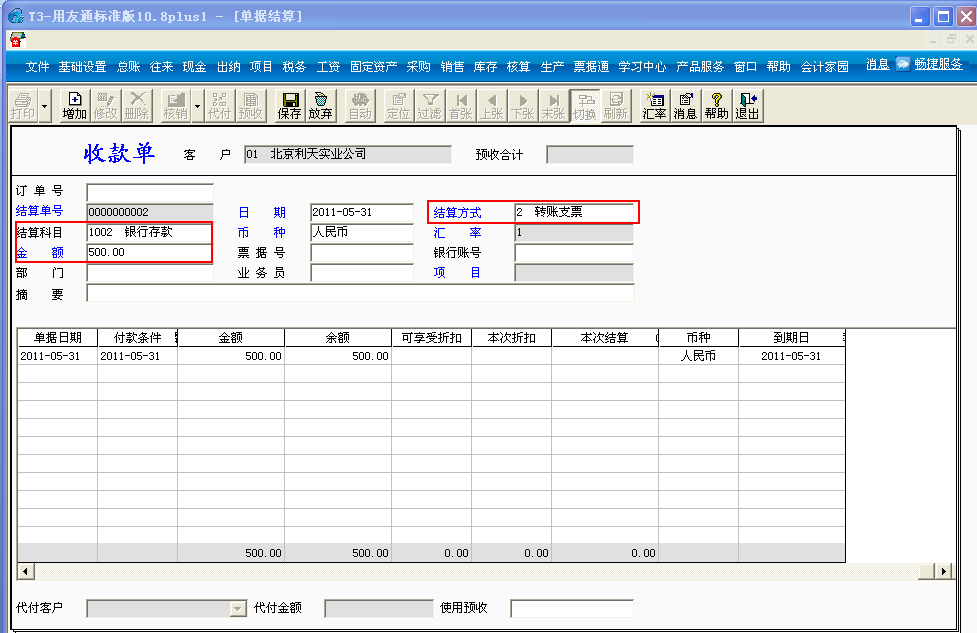Click the 退出 (Exit) toolbar icon

(x=747, y=106)
